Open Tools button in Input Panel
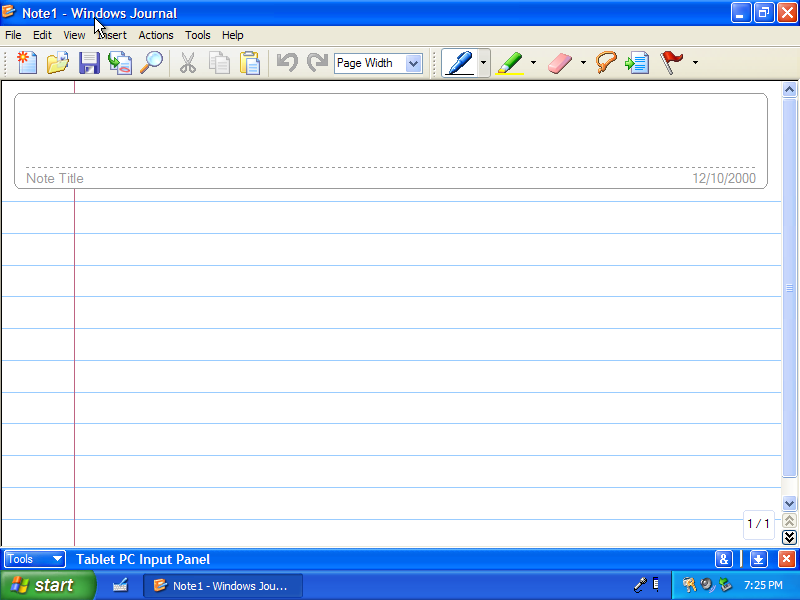This screenshot has height=600, width=800. click(35, 559)
